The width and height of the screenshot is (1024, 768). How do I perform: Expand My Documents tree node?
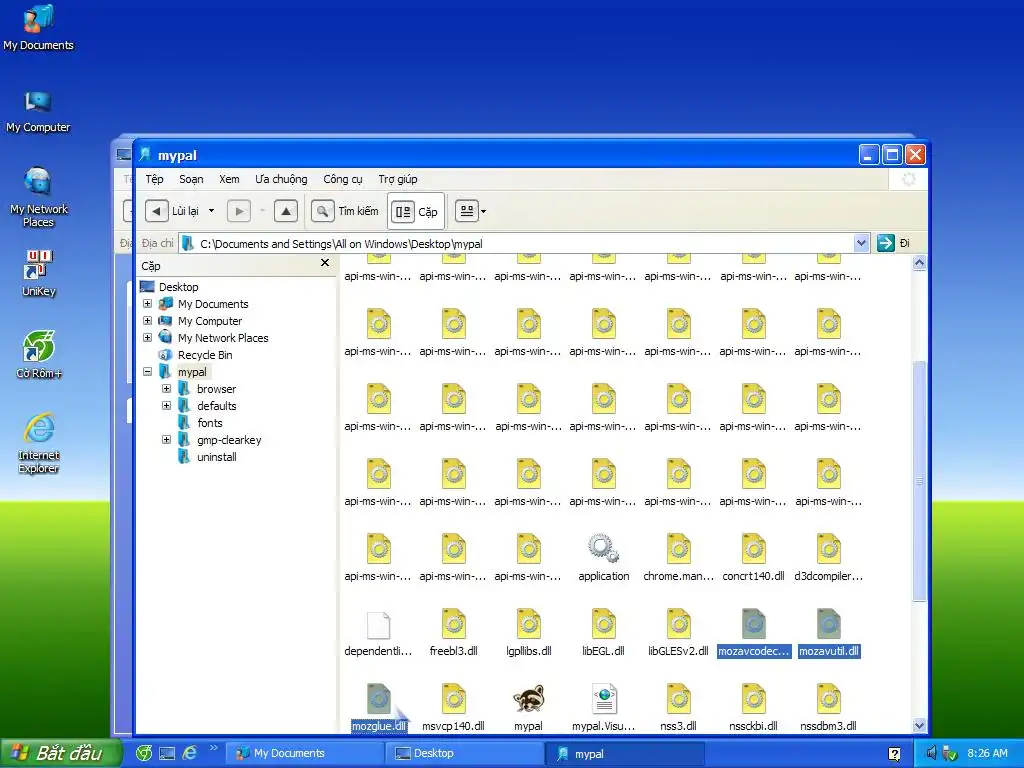click(148, 304)
